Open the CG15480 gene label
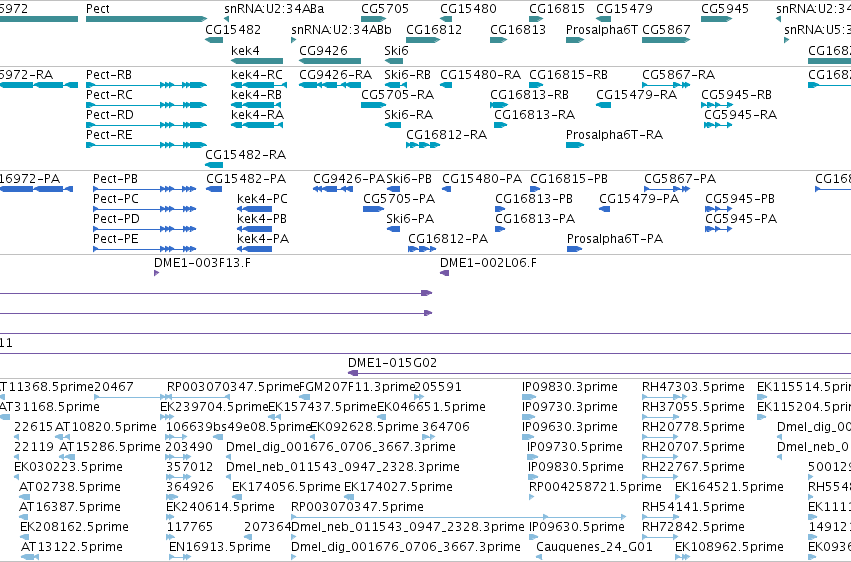This screenshot has height=562, width=851. point(468,9)
